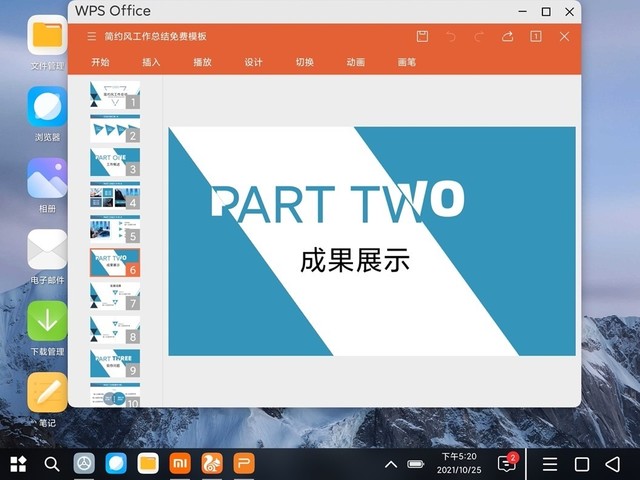Click the redo arrow icon
Screen dimensions: 640x480
[x=479, y=37]
